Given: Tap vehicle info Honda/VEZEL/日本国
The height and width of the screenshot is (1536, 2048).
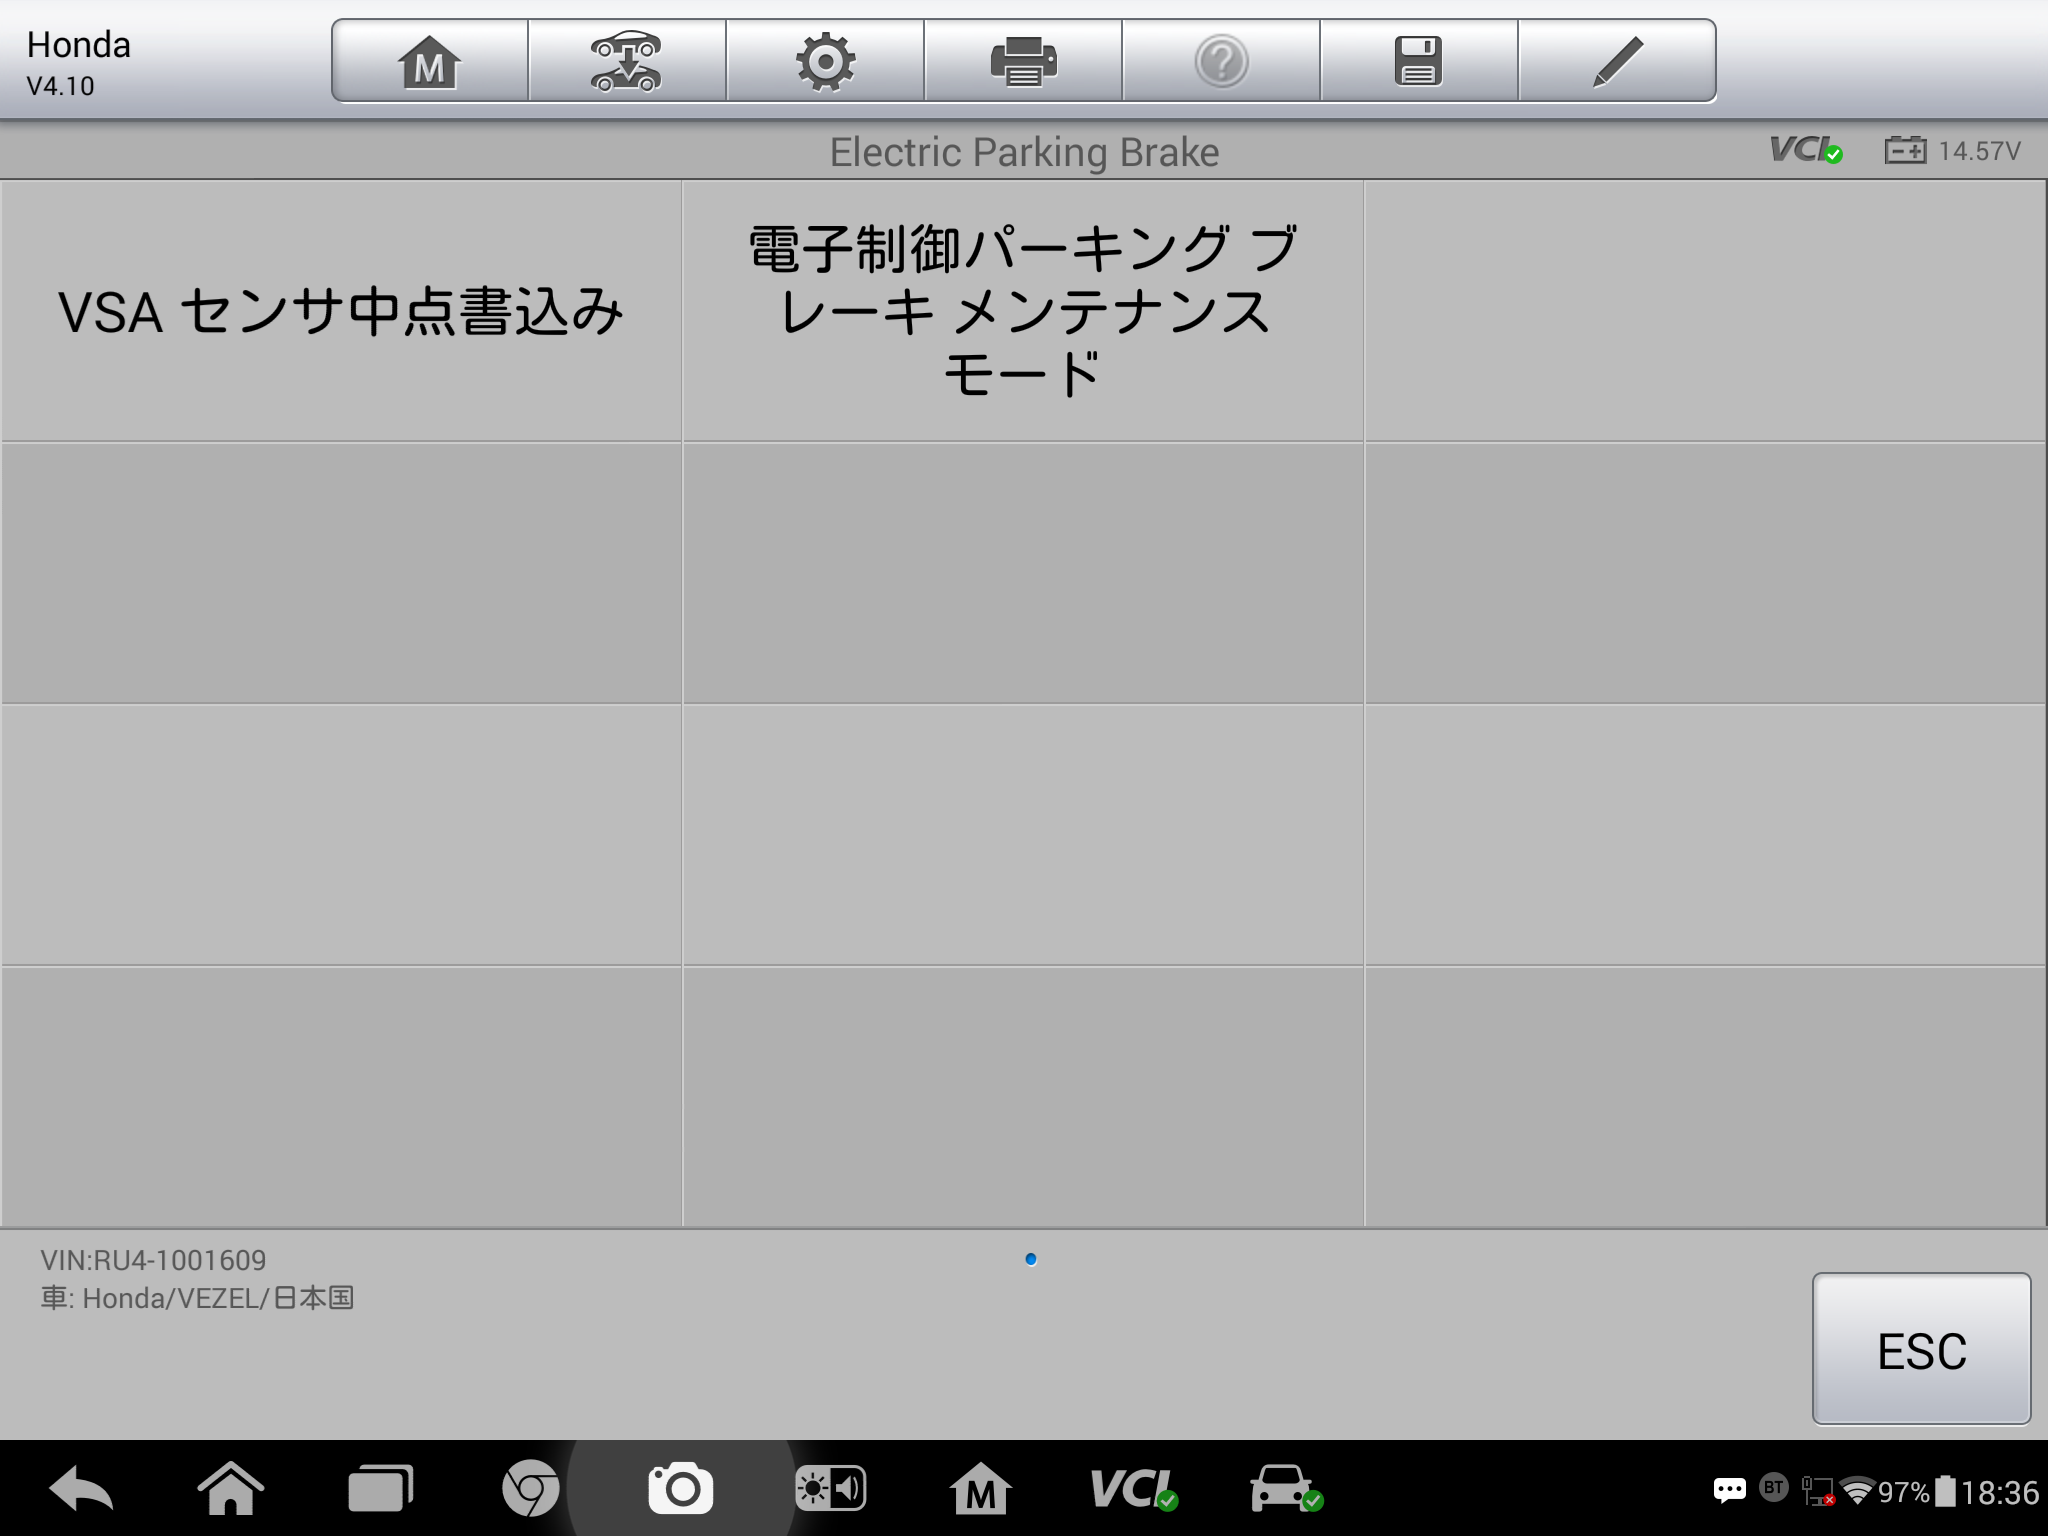Looking at the screenshot, I should click(197, 1298).
